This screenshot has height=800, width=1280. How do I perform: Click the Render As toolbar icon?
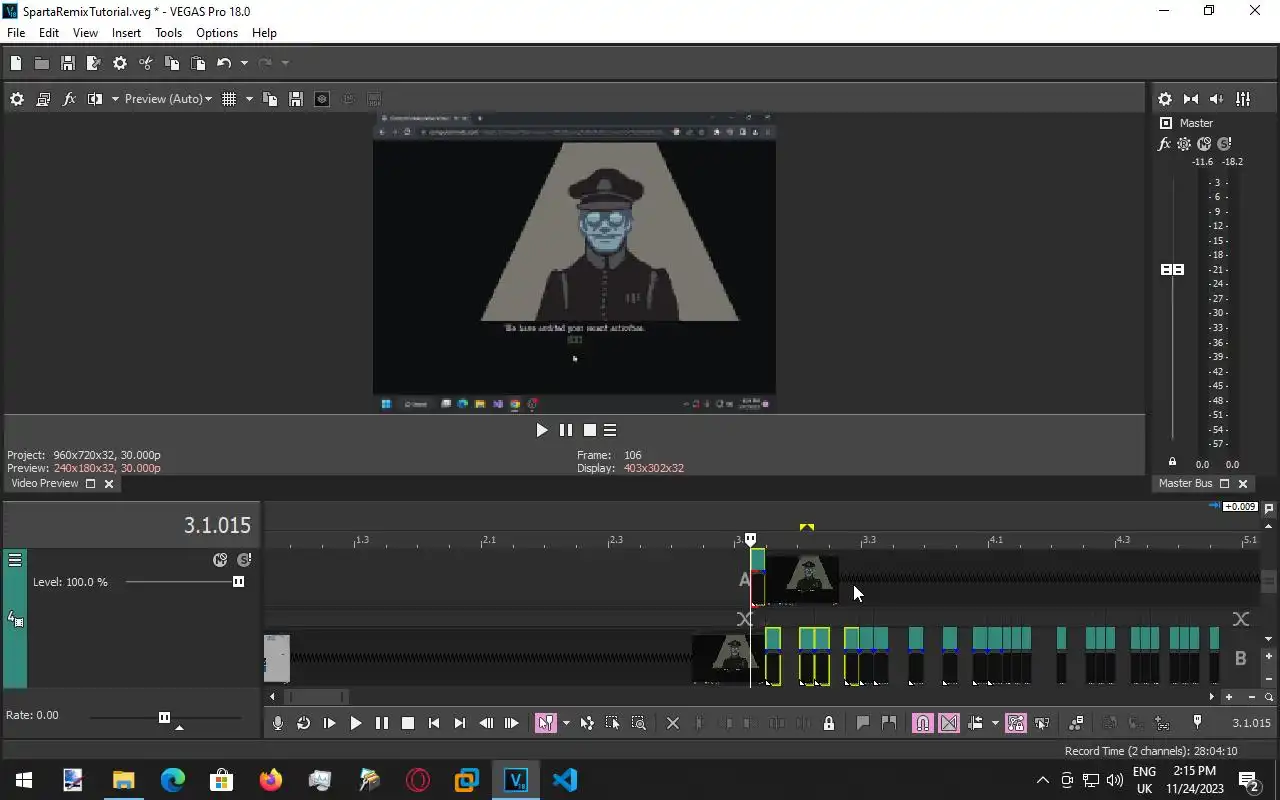94,63
